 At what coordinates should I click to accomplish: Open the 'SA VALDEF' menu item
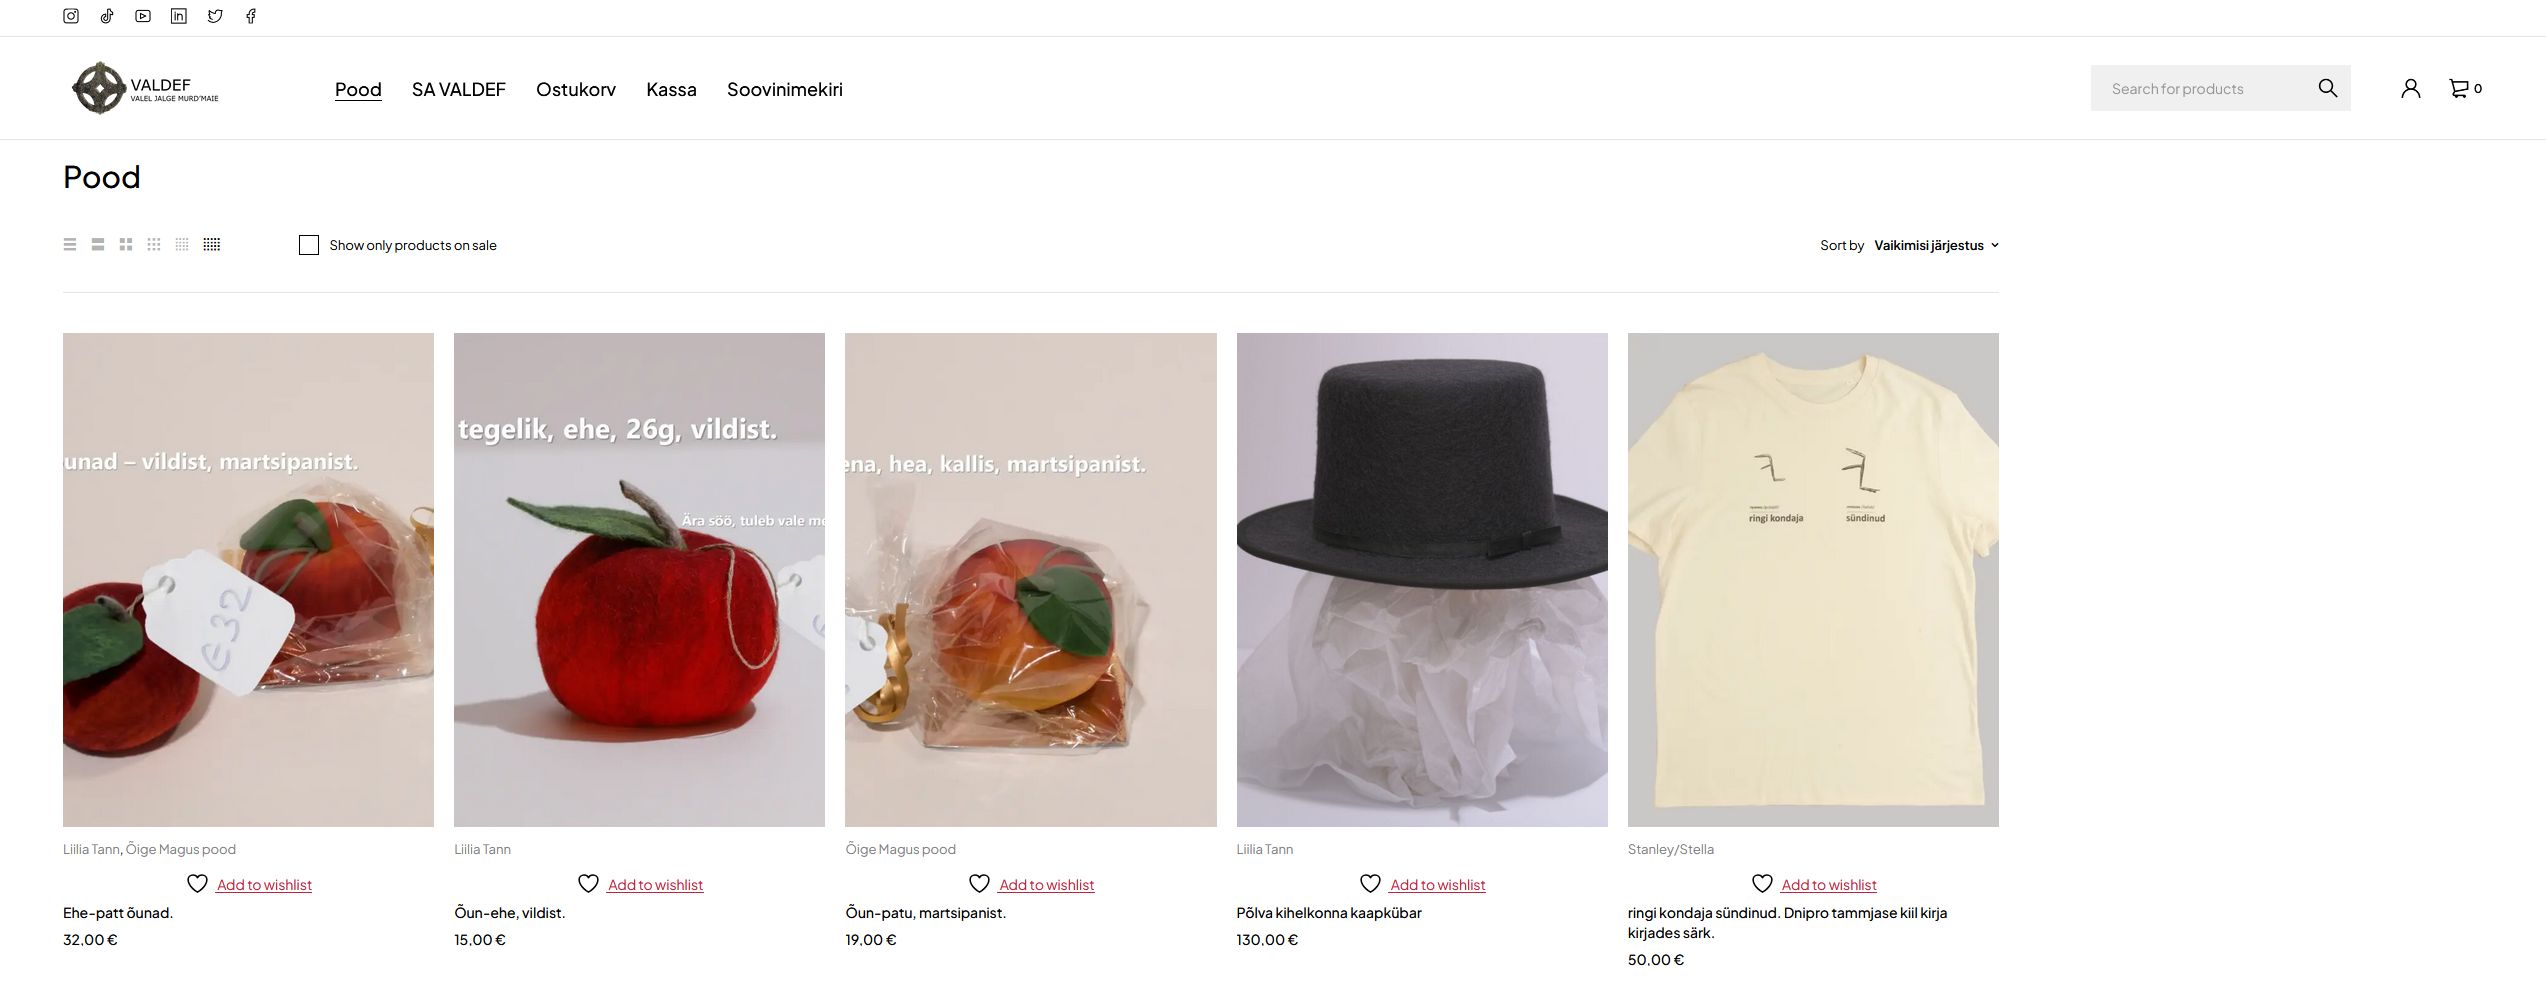tap(459, 90)
